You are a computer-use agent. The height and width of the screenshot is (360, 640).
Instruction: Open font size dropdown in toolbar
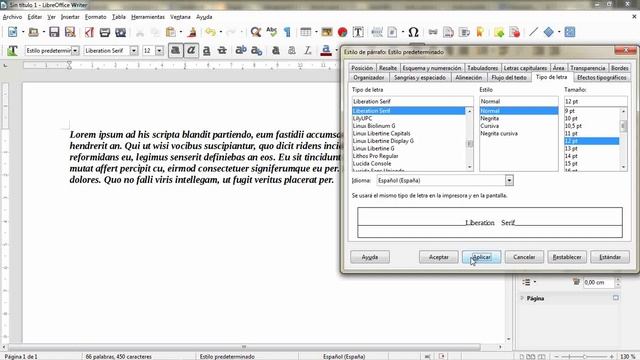[x=160, y=51]
